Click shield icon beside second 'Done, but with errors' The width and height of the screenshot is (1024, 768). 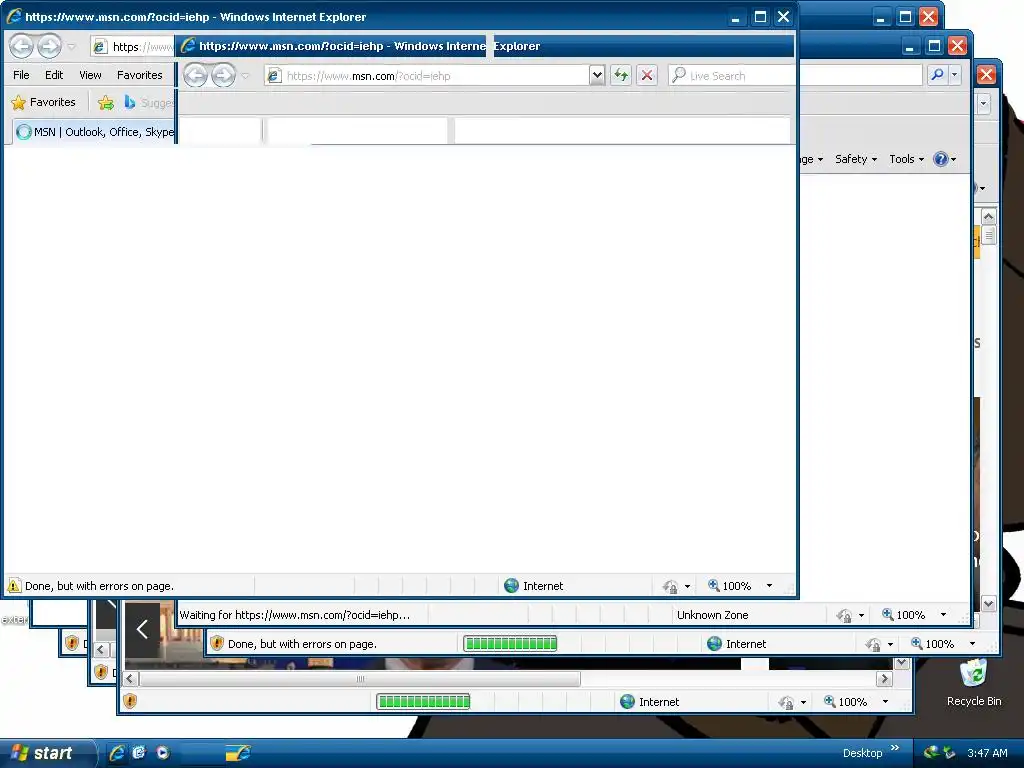pos(217,643)
